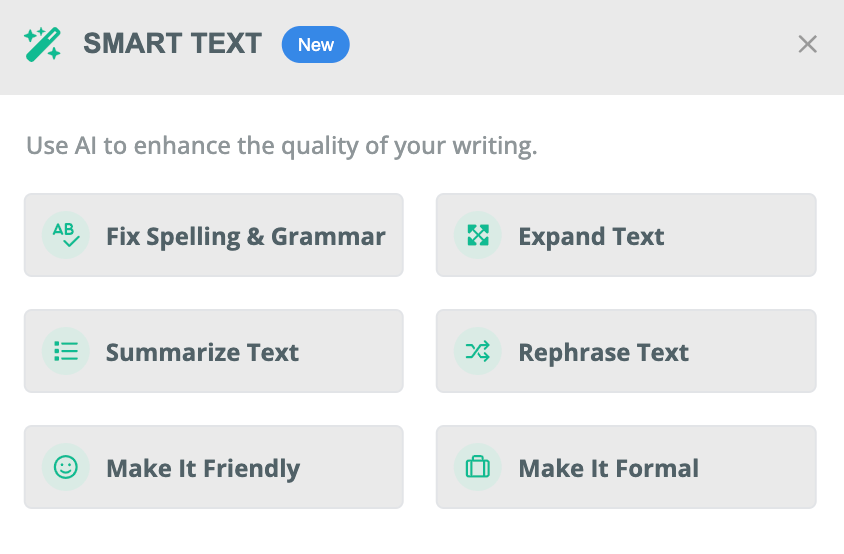
Task: Click the shuffle arrows rephrase icon
Action: [x=477, y=352]
